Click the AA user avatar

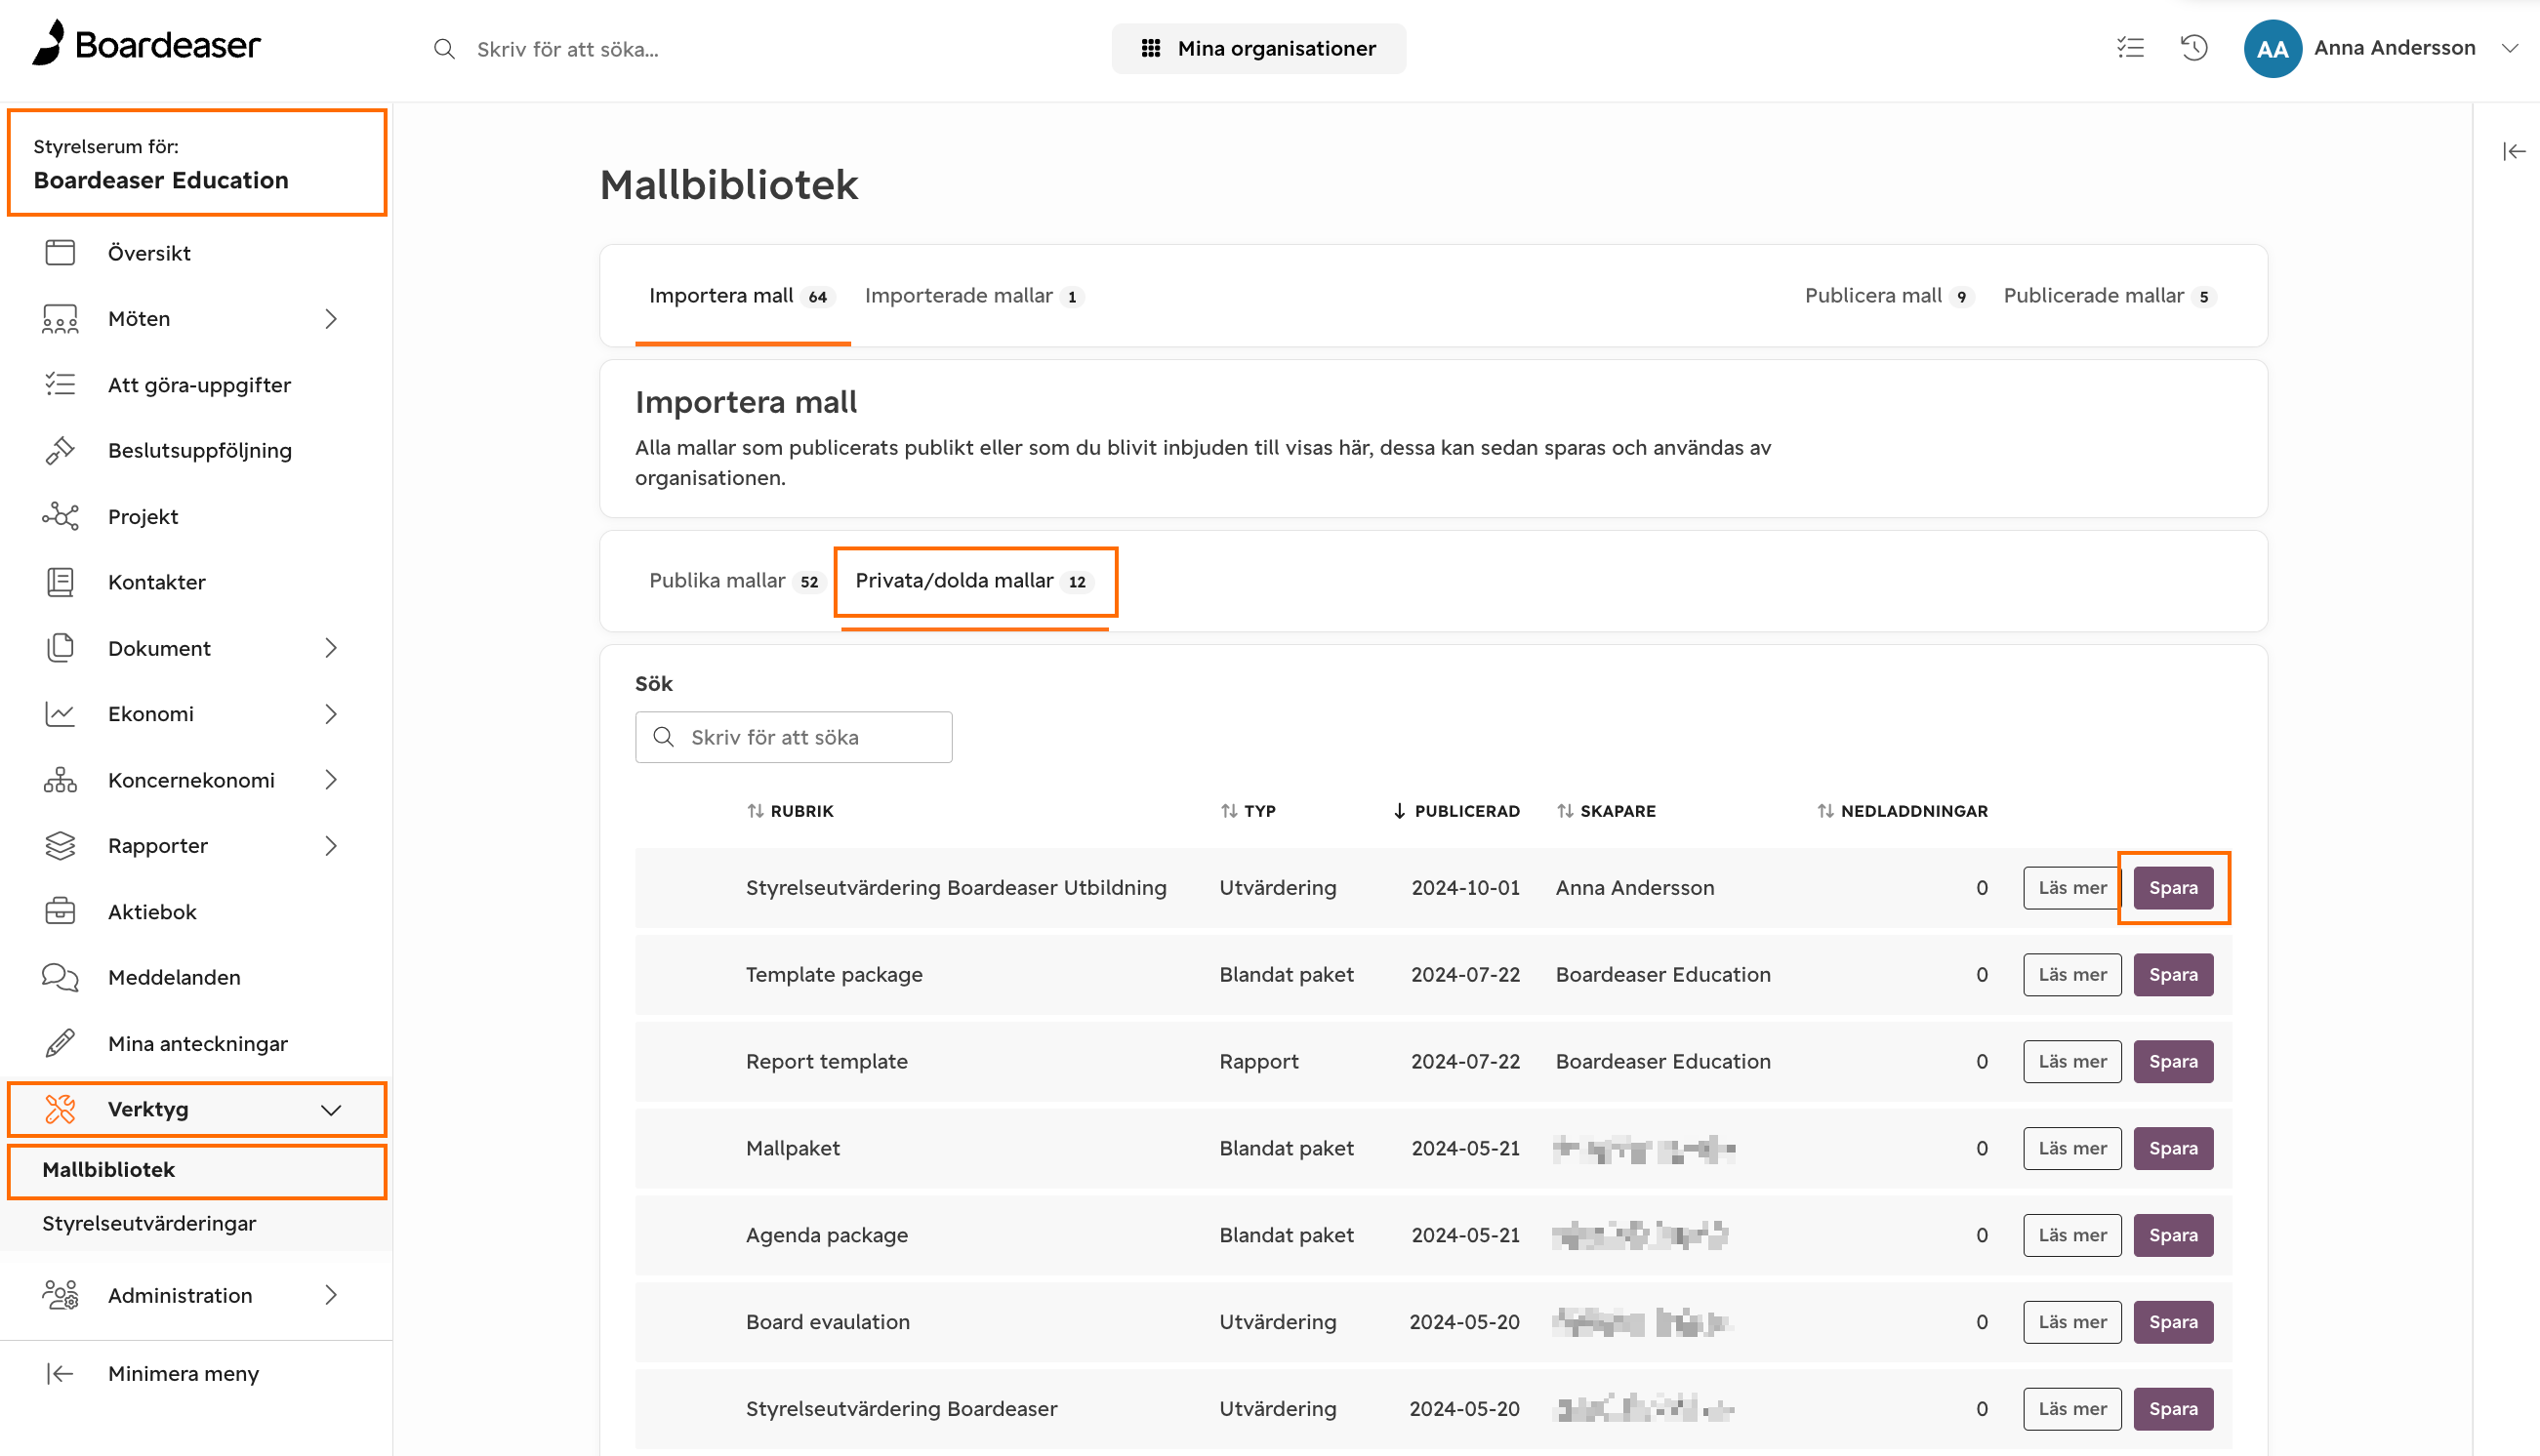tap(2272, 49)
